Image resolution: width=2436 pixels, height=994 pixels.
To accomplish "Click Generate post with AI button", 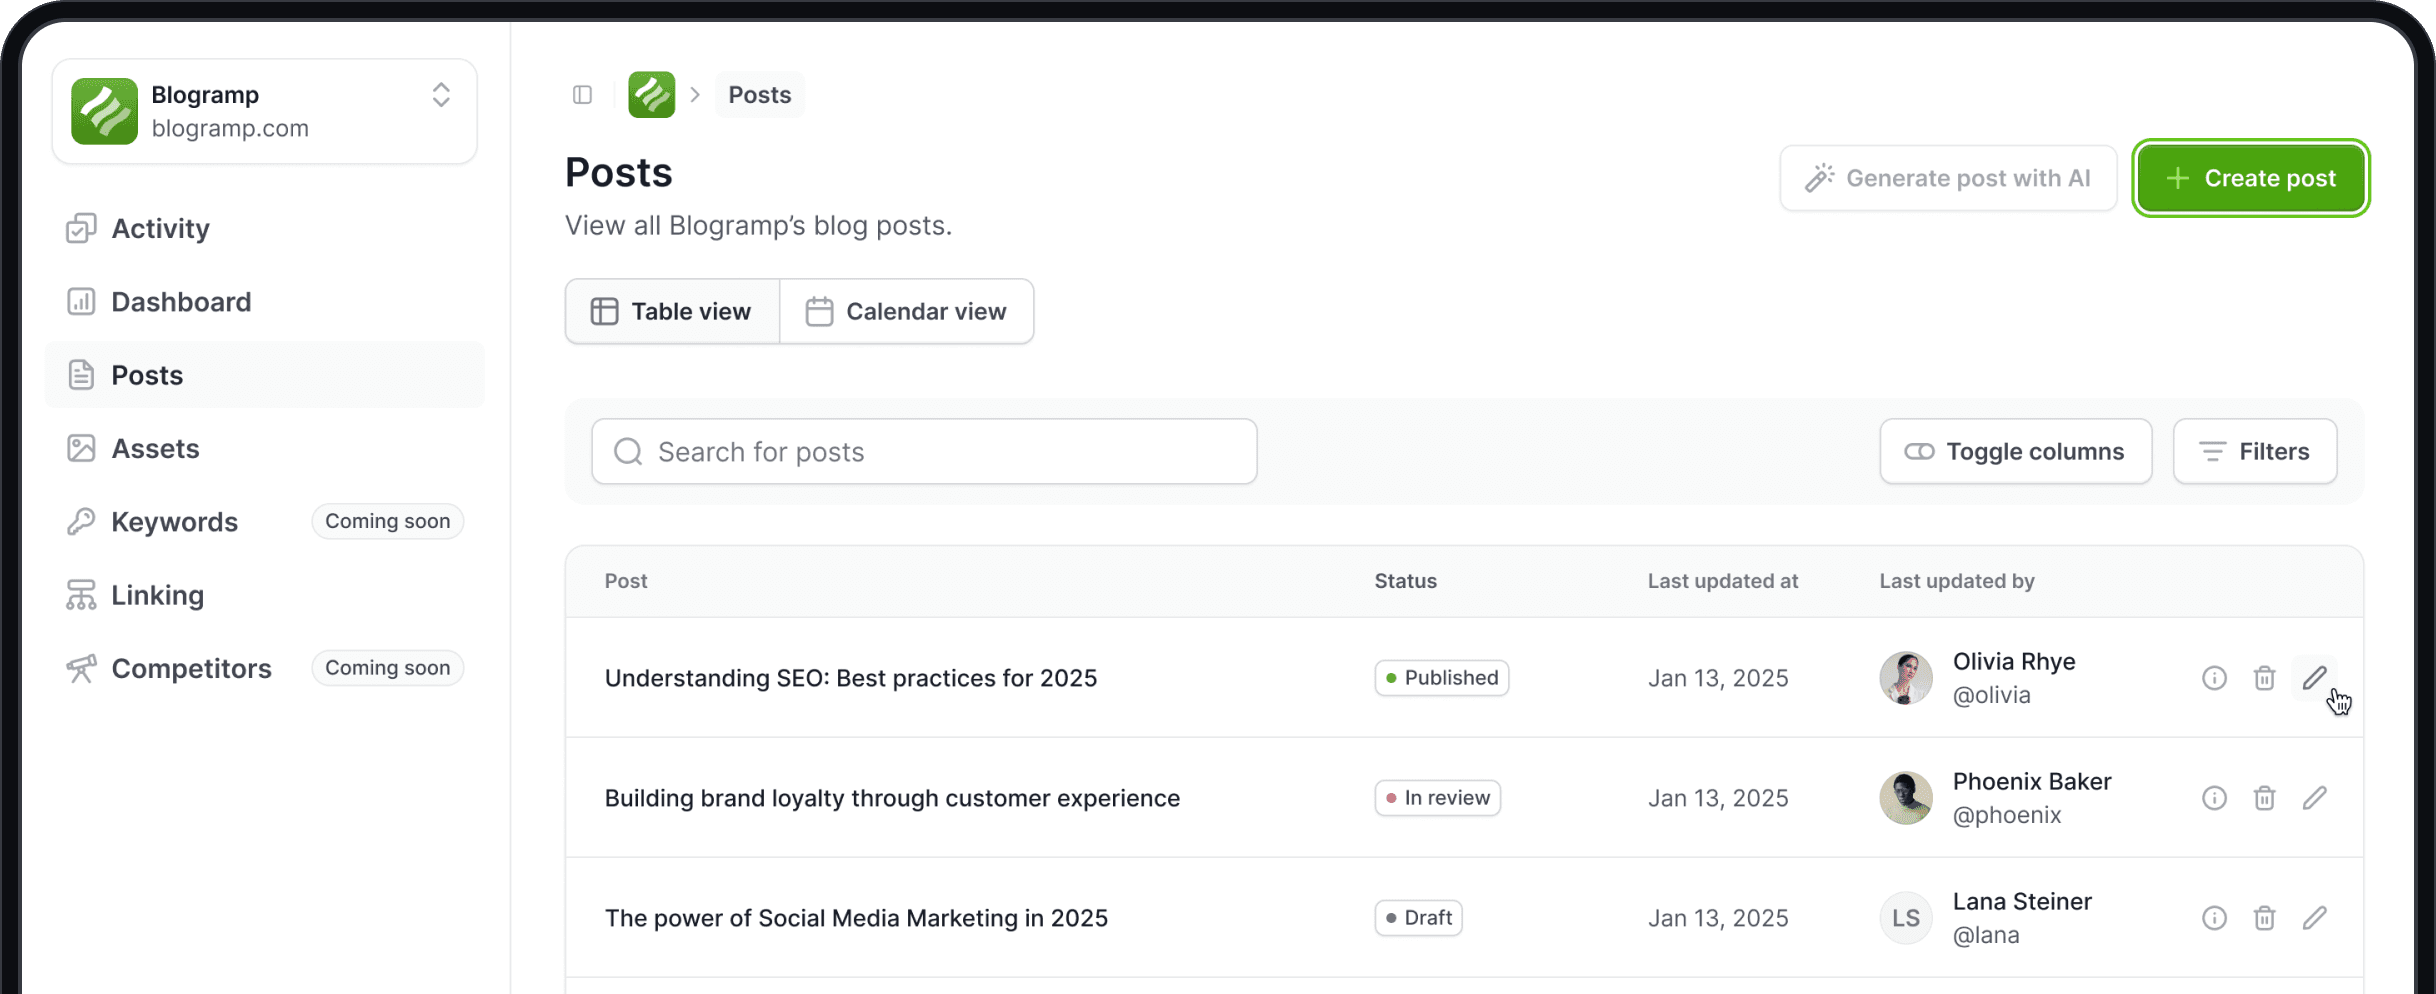I will [1948, 178].
